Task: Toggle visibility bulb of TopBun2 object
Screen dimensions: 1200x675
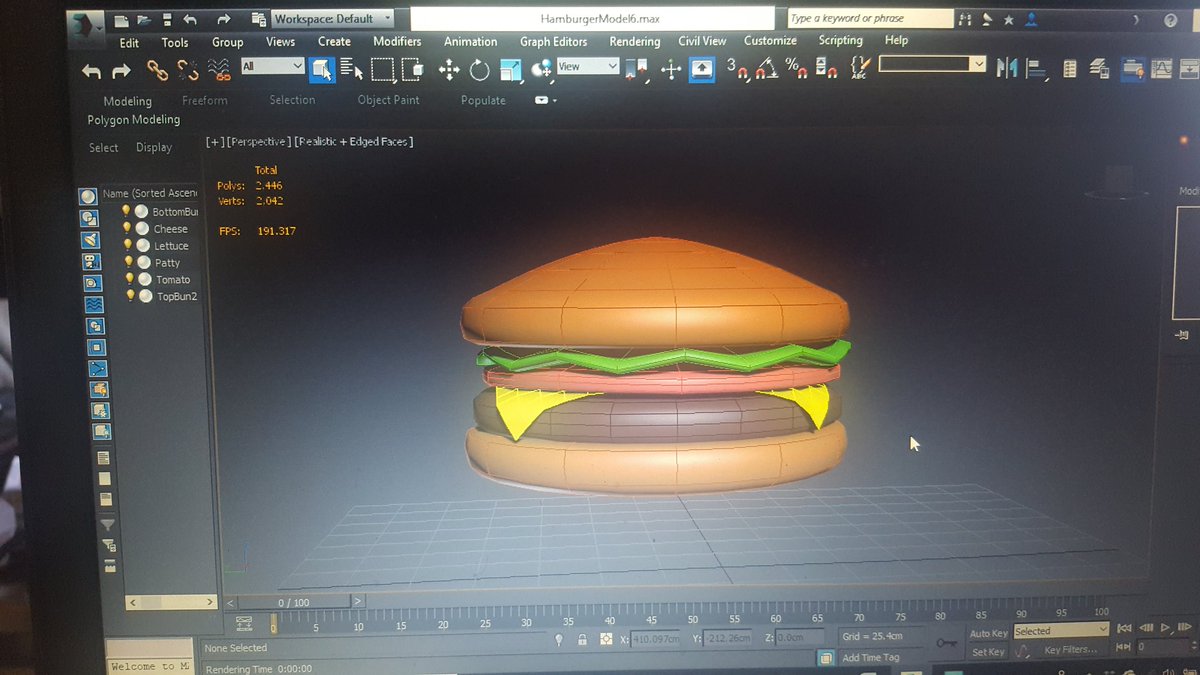Action: [x=130, y=296]
